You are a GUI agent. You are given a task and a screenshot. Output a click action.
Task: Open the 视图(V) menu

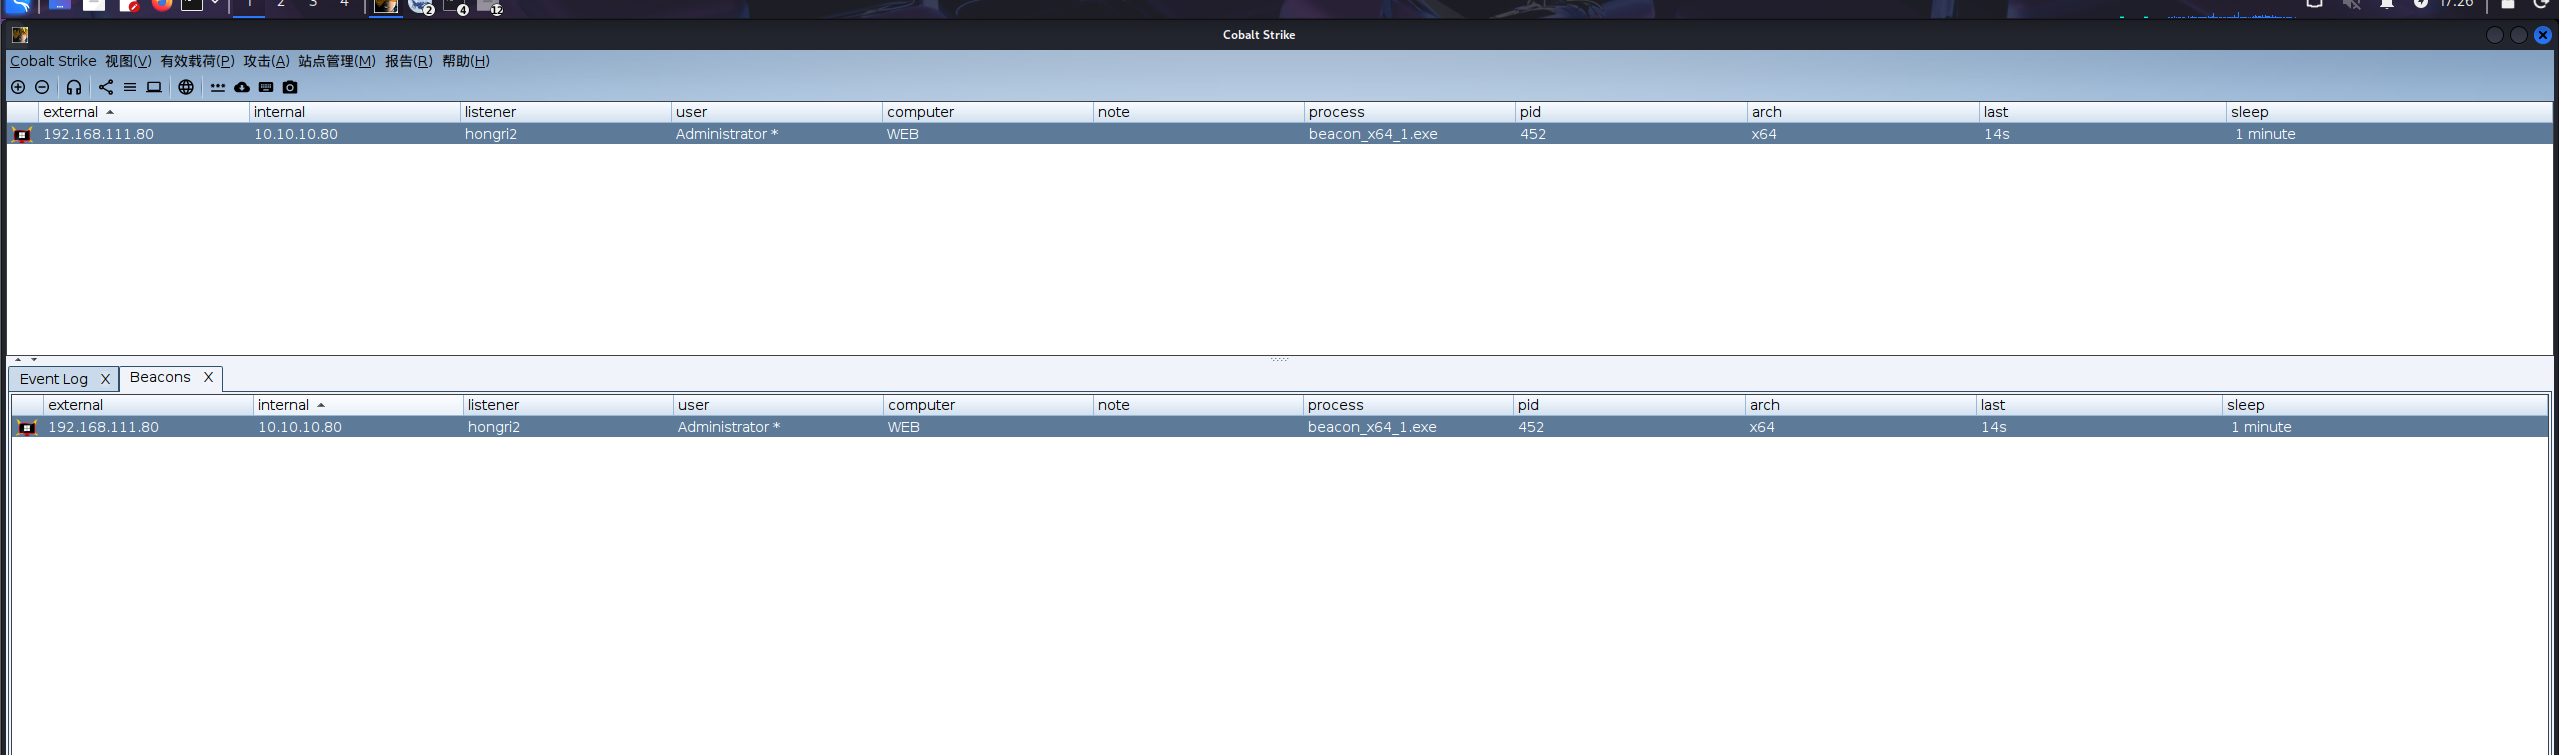click(x=128, y=61)
